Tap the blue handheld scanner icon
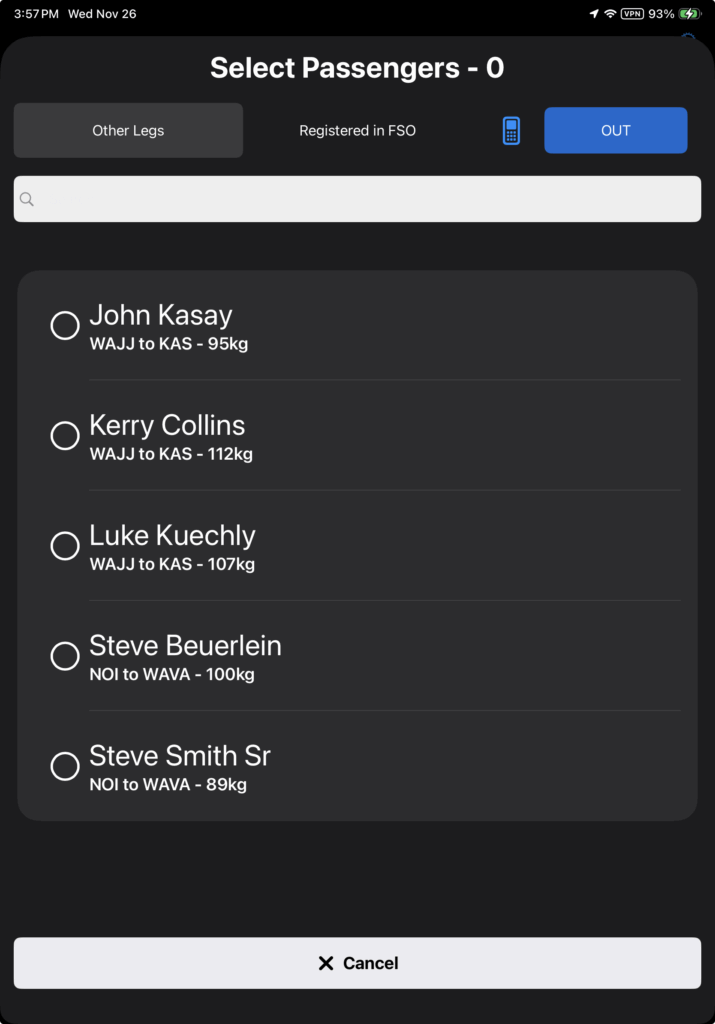Screen dimensions: 715x1024 (511, 131)
